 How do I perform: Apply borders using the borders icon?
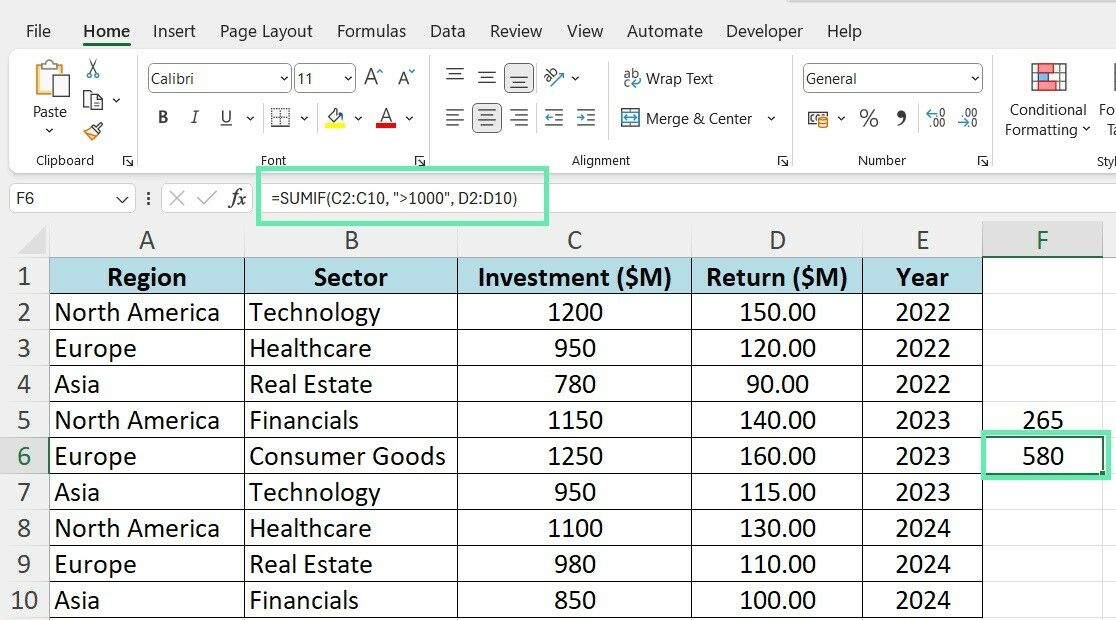click(280, 117)
